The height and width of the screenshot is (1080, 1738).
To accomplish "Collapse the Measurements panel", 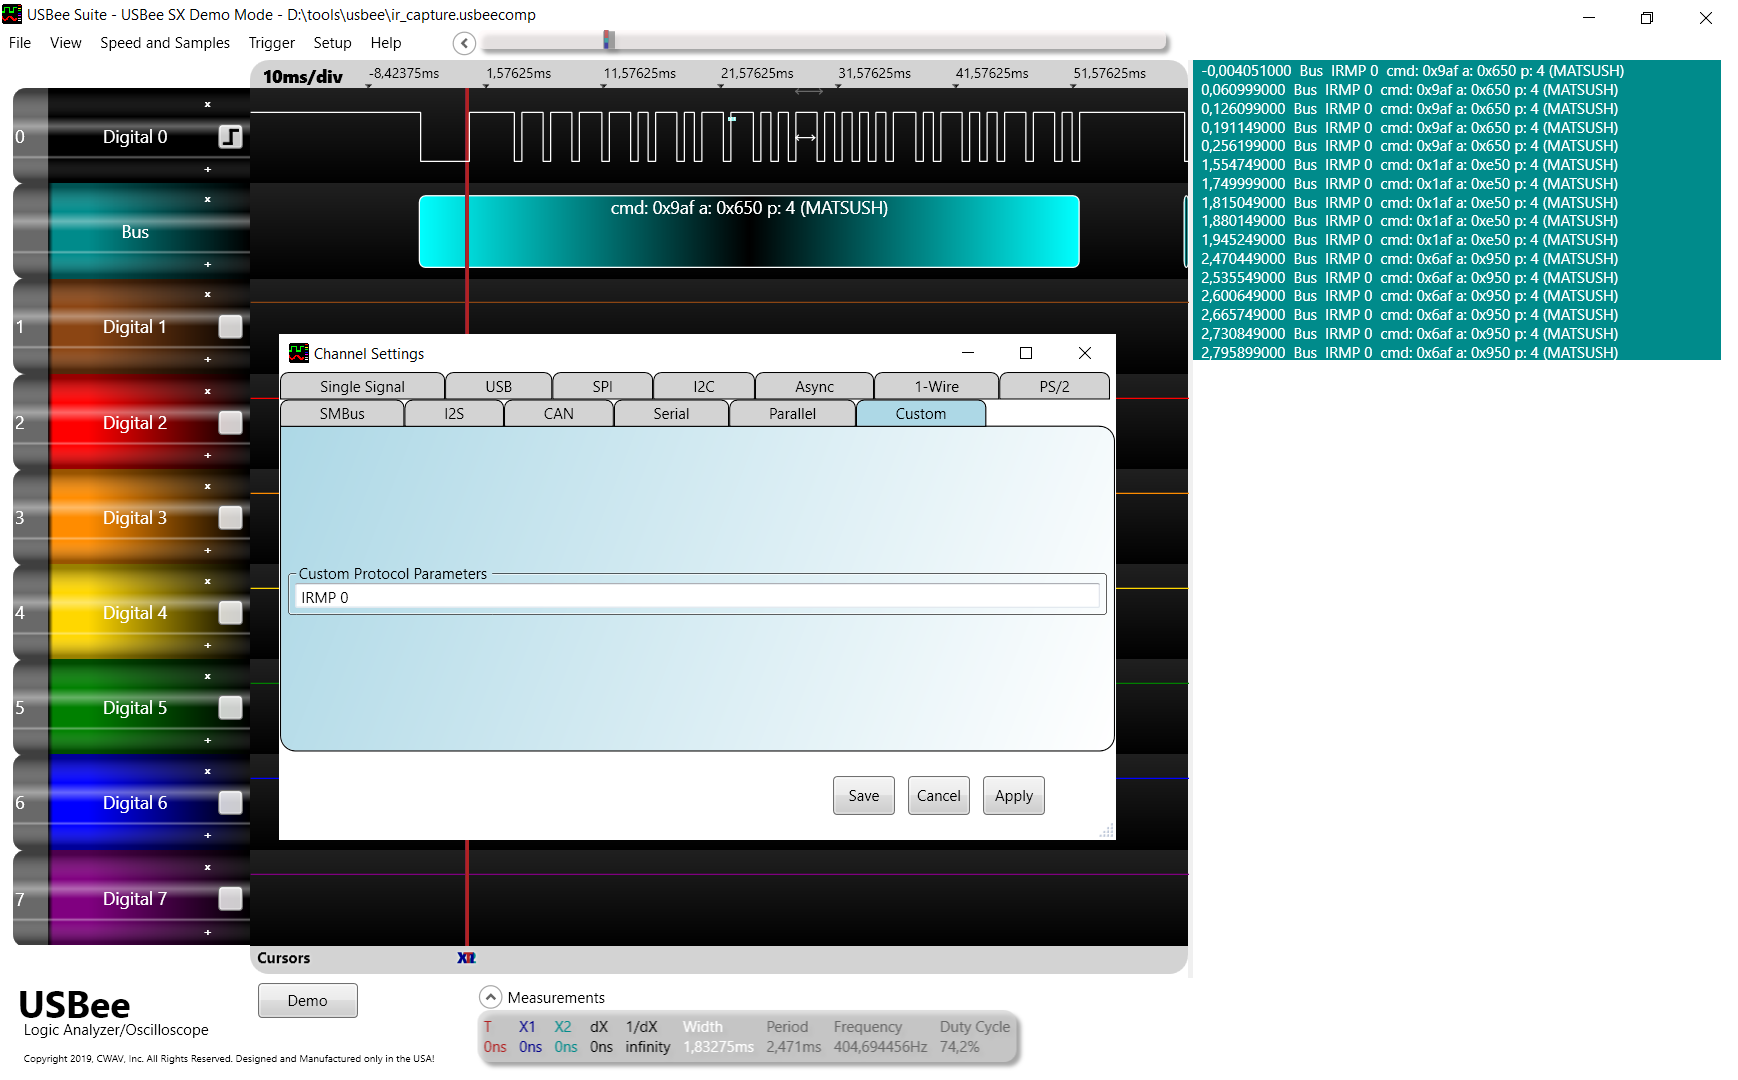I will pos(490,997).
